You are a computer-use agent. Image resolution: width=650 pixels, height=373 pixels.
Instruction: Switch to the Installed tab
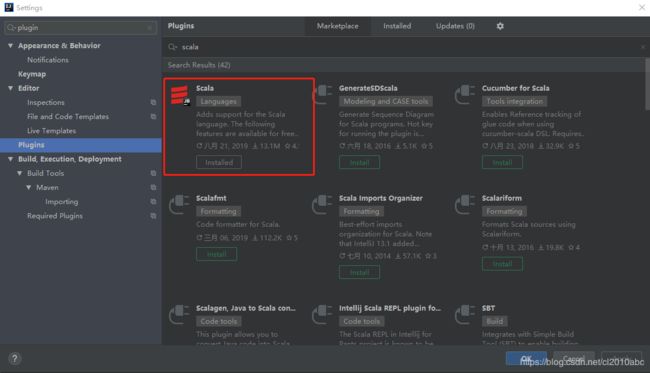pyautogui.click(x=397, y=26)
